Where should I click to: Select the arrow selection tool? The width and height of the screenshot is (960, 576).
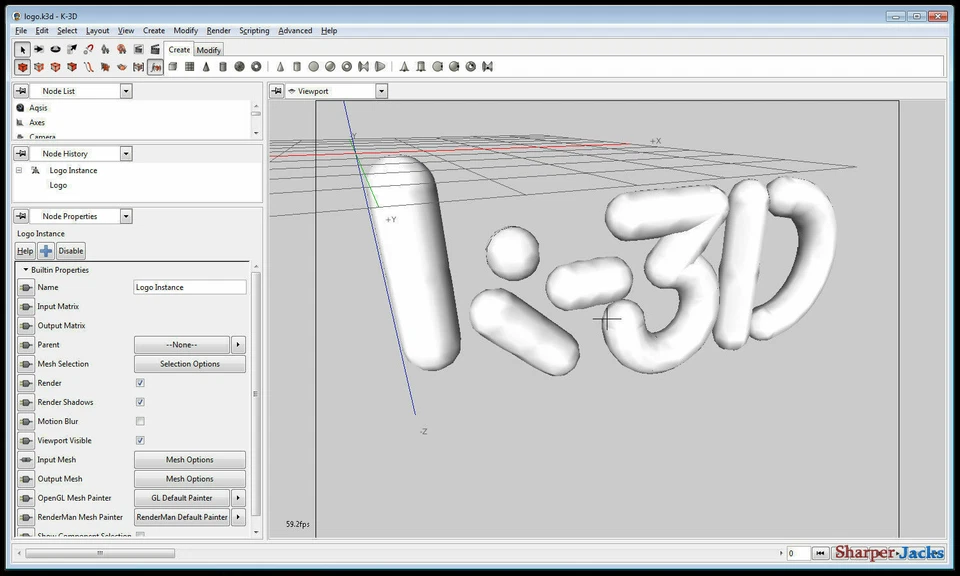[x=24, y=49]
